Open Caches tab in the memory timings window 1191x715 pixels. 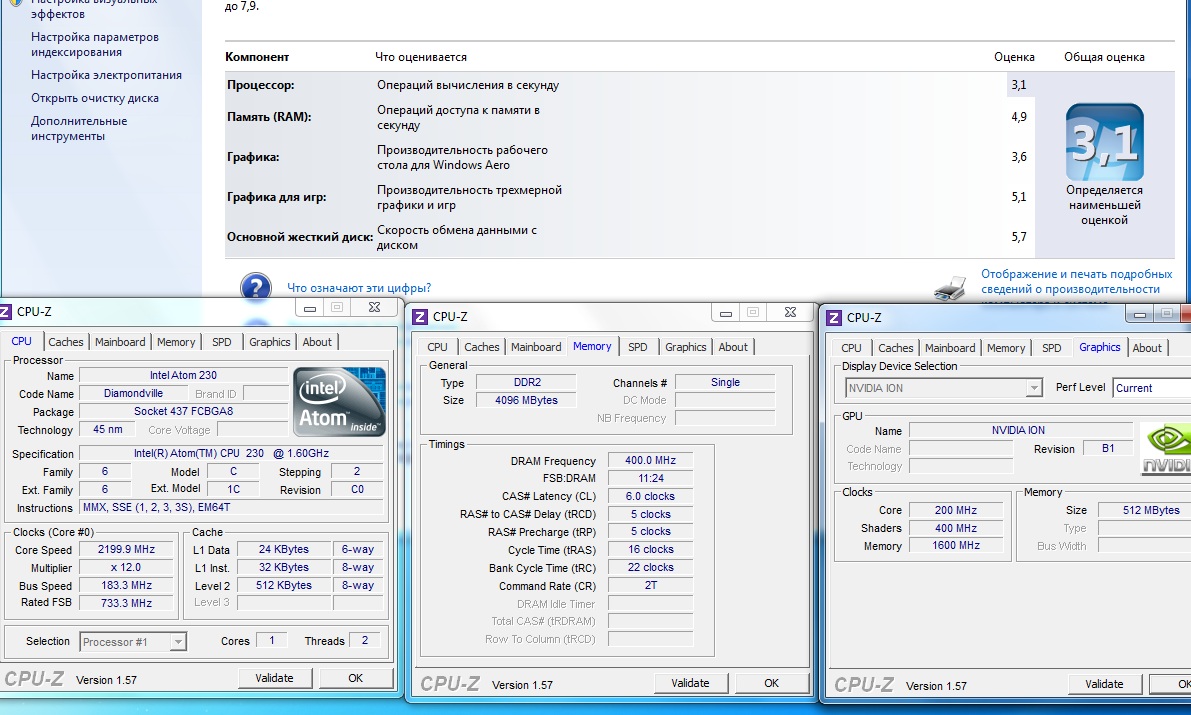click(482, 347)
